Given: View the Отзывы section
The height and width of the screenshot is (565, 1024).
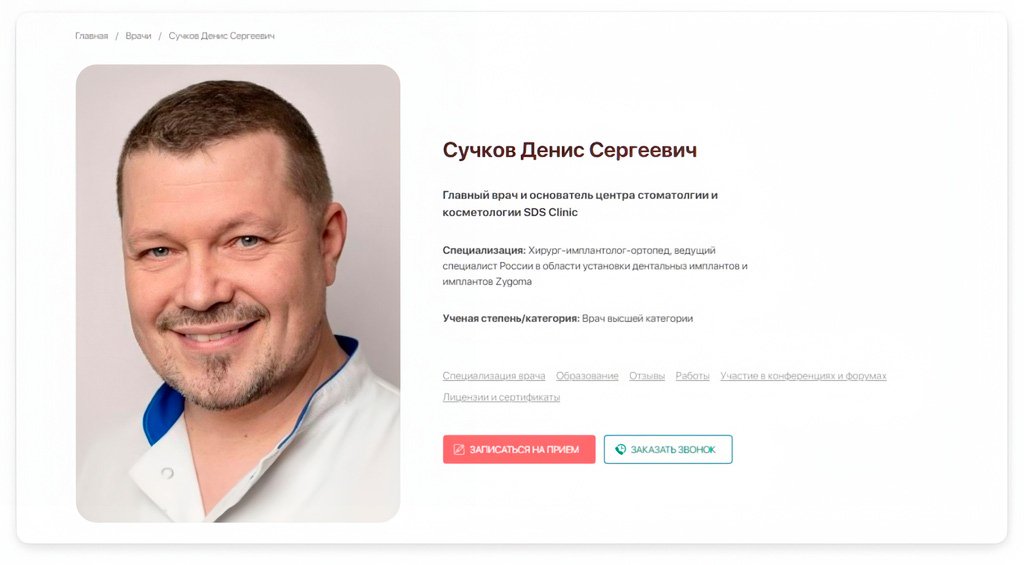Looking at the screenshot, I should [647, 376].
